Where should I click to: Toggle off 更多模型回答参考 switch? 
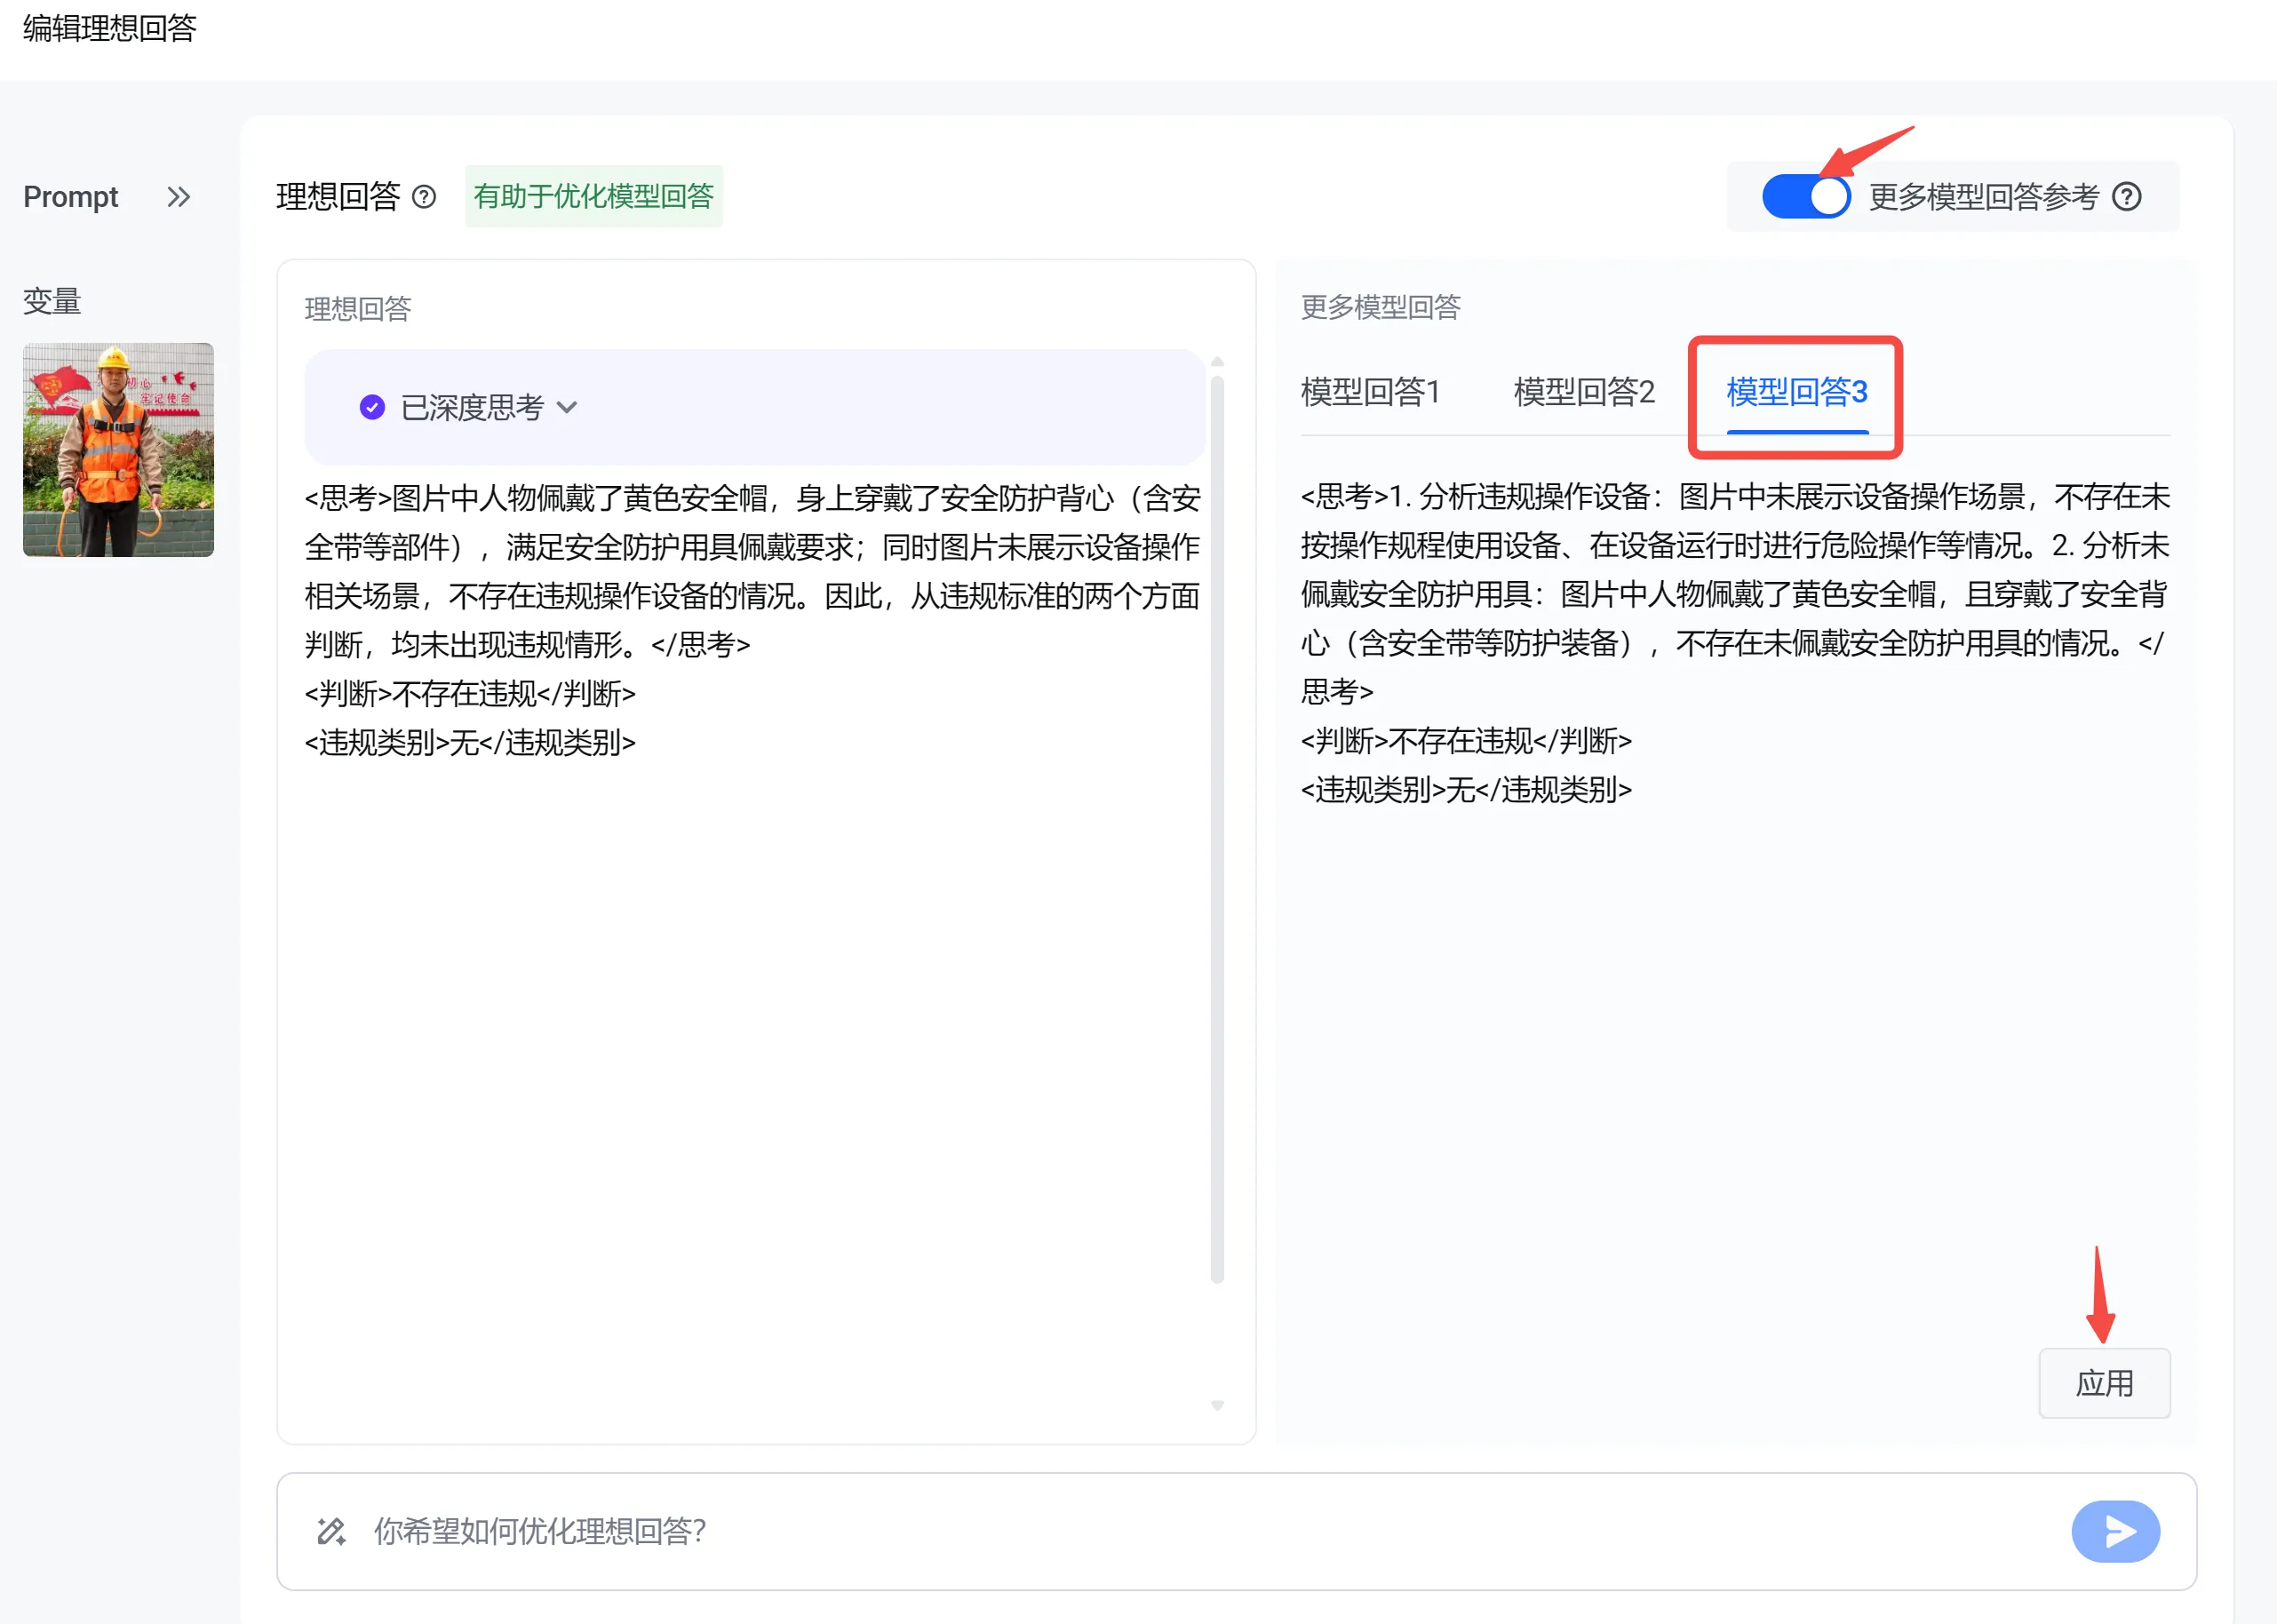tap(1804, 197)
